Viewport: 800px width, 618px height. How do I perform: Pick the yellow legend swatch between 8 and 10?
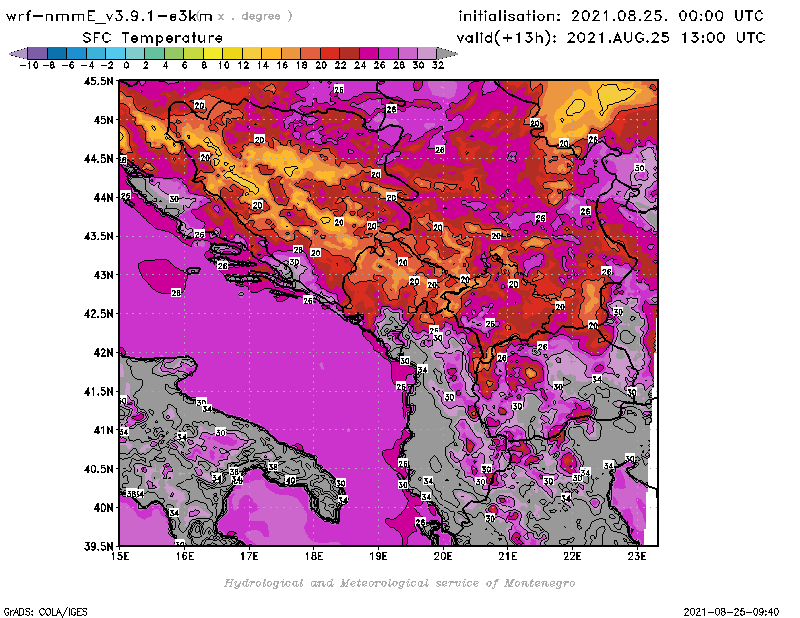(x=213, y=53)
